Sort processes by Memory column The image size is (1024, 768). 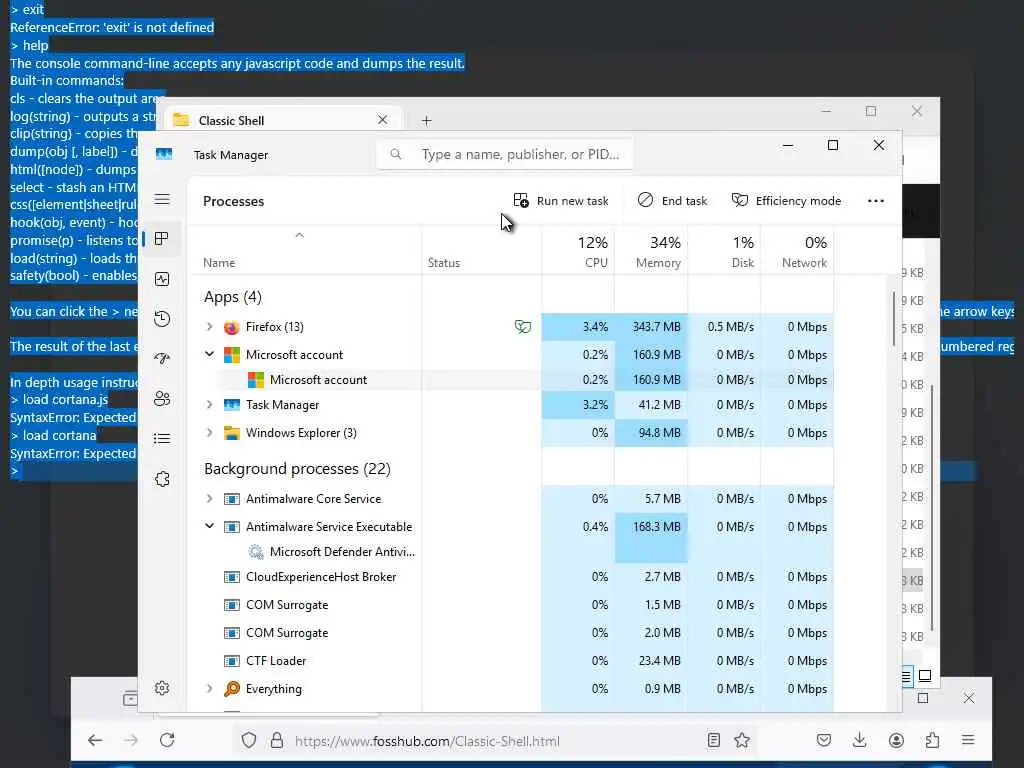point(651,251)
